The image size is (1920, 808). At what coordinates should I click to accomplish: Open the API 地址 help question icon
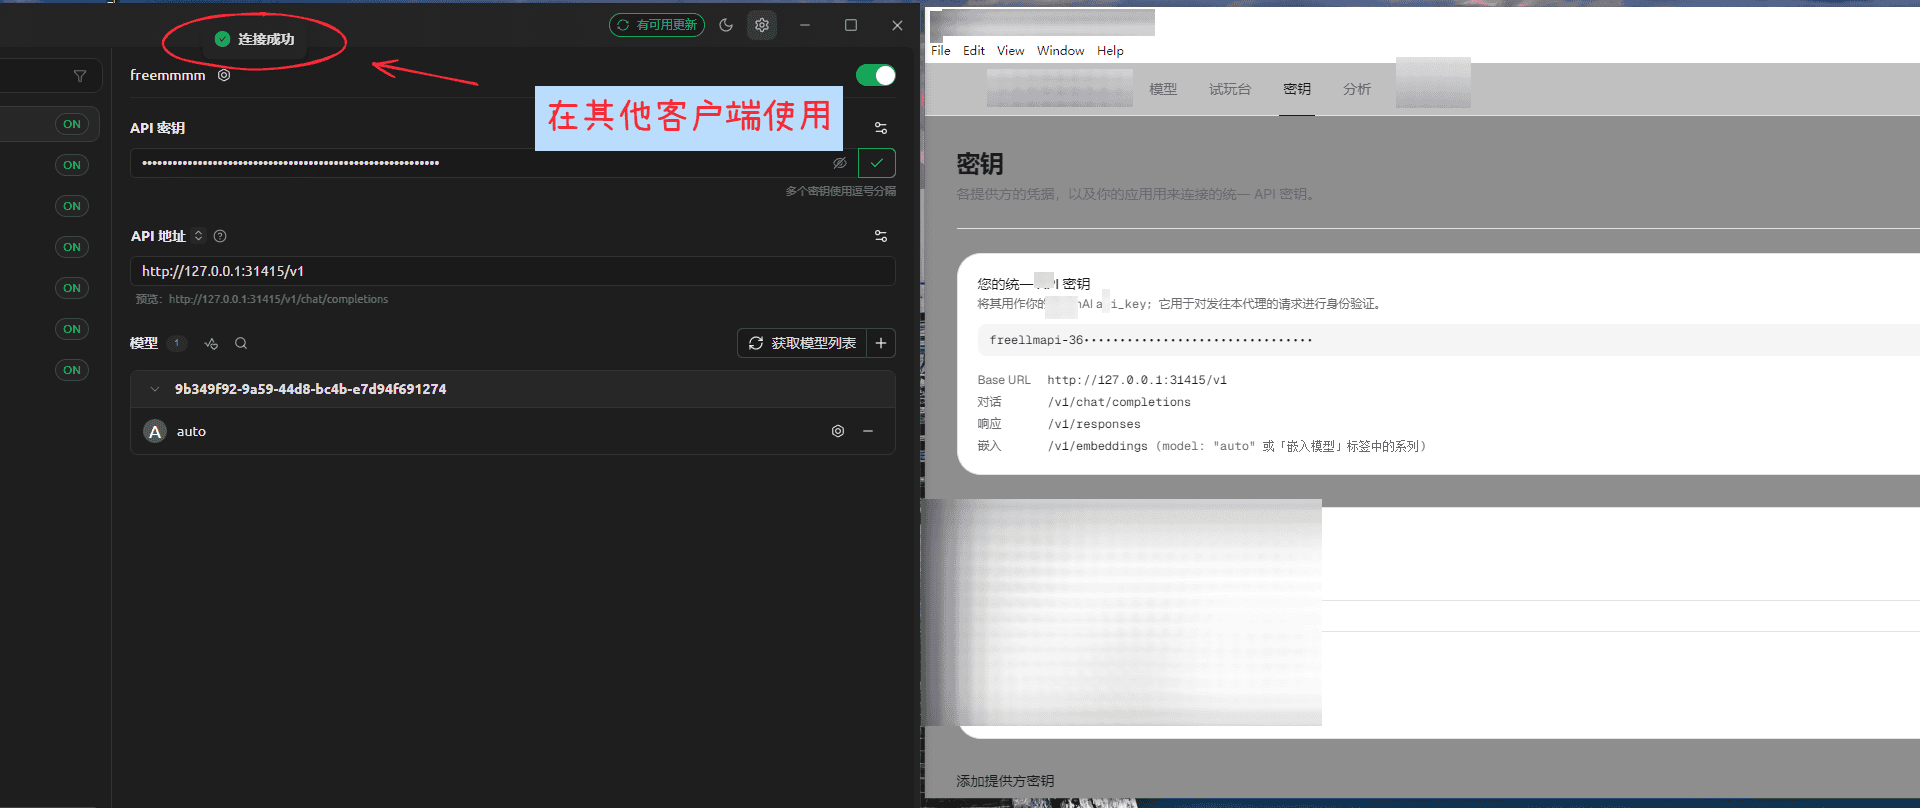click(220, 236)
